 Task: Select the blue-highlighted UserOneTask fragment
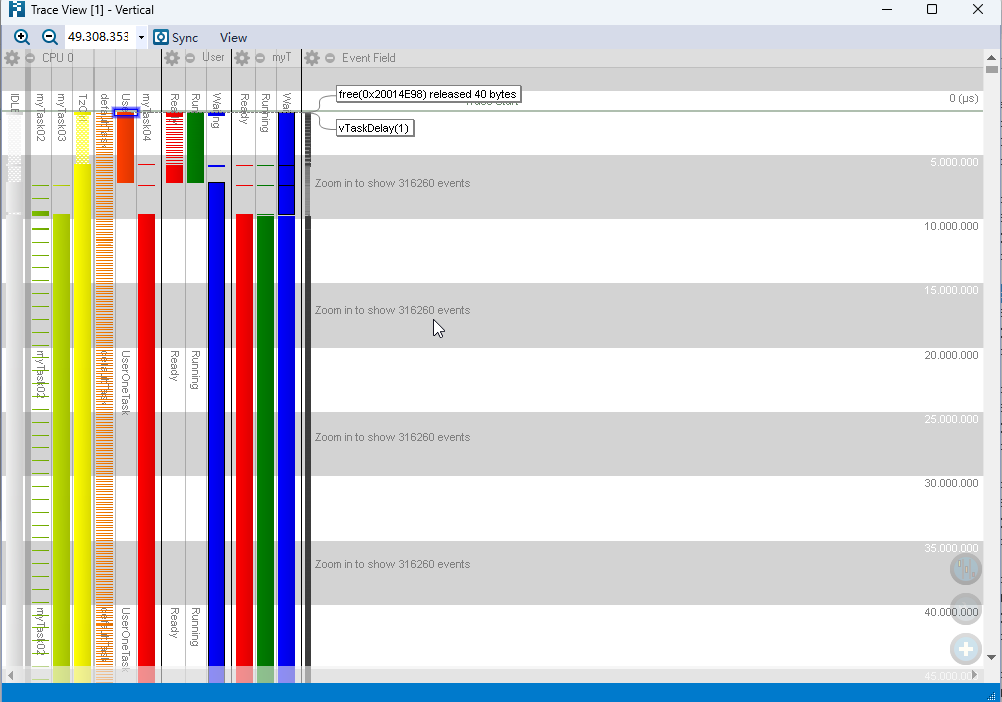[x=125, y=112]
